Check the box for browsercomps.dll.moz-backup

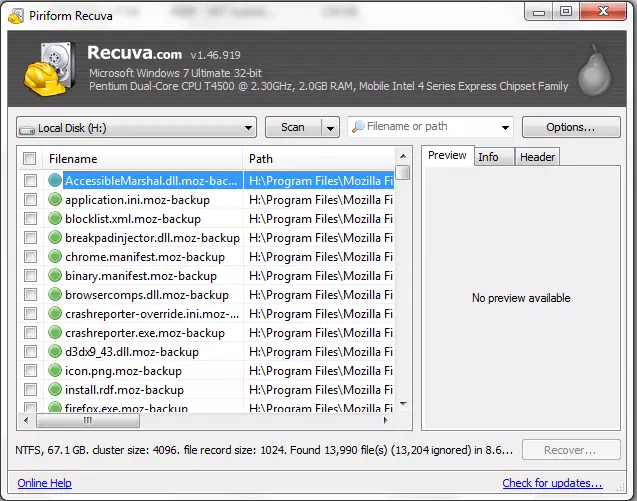[30, 294]
